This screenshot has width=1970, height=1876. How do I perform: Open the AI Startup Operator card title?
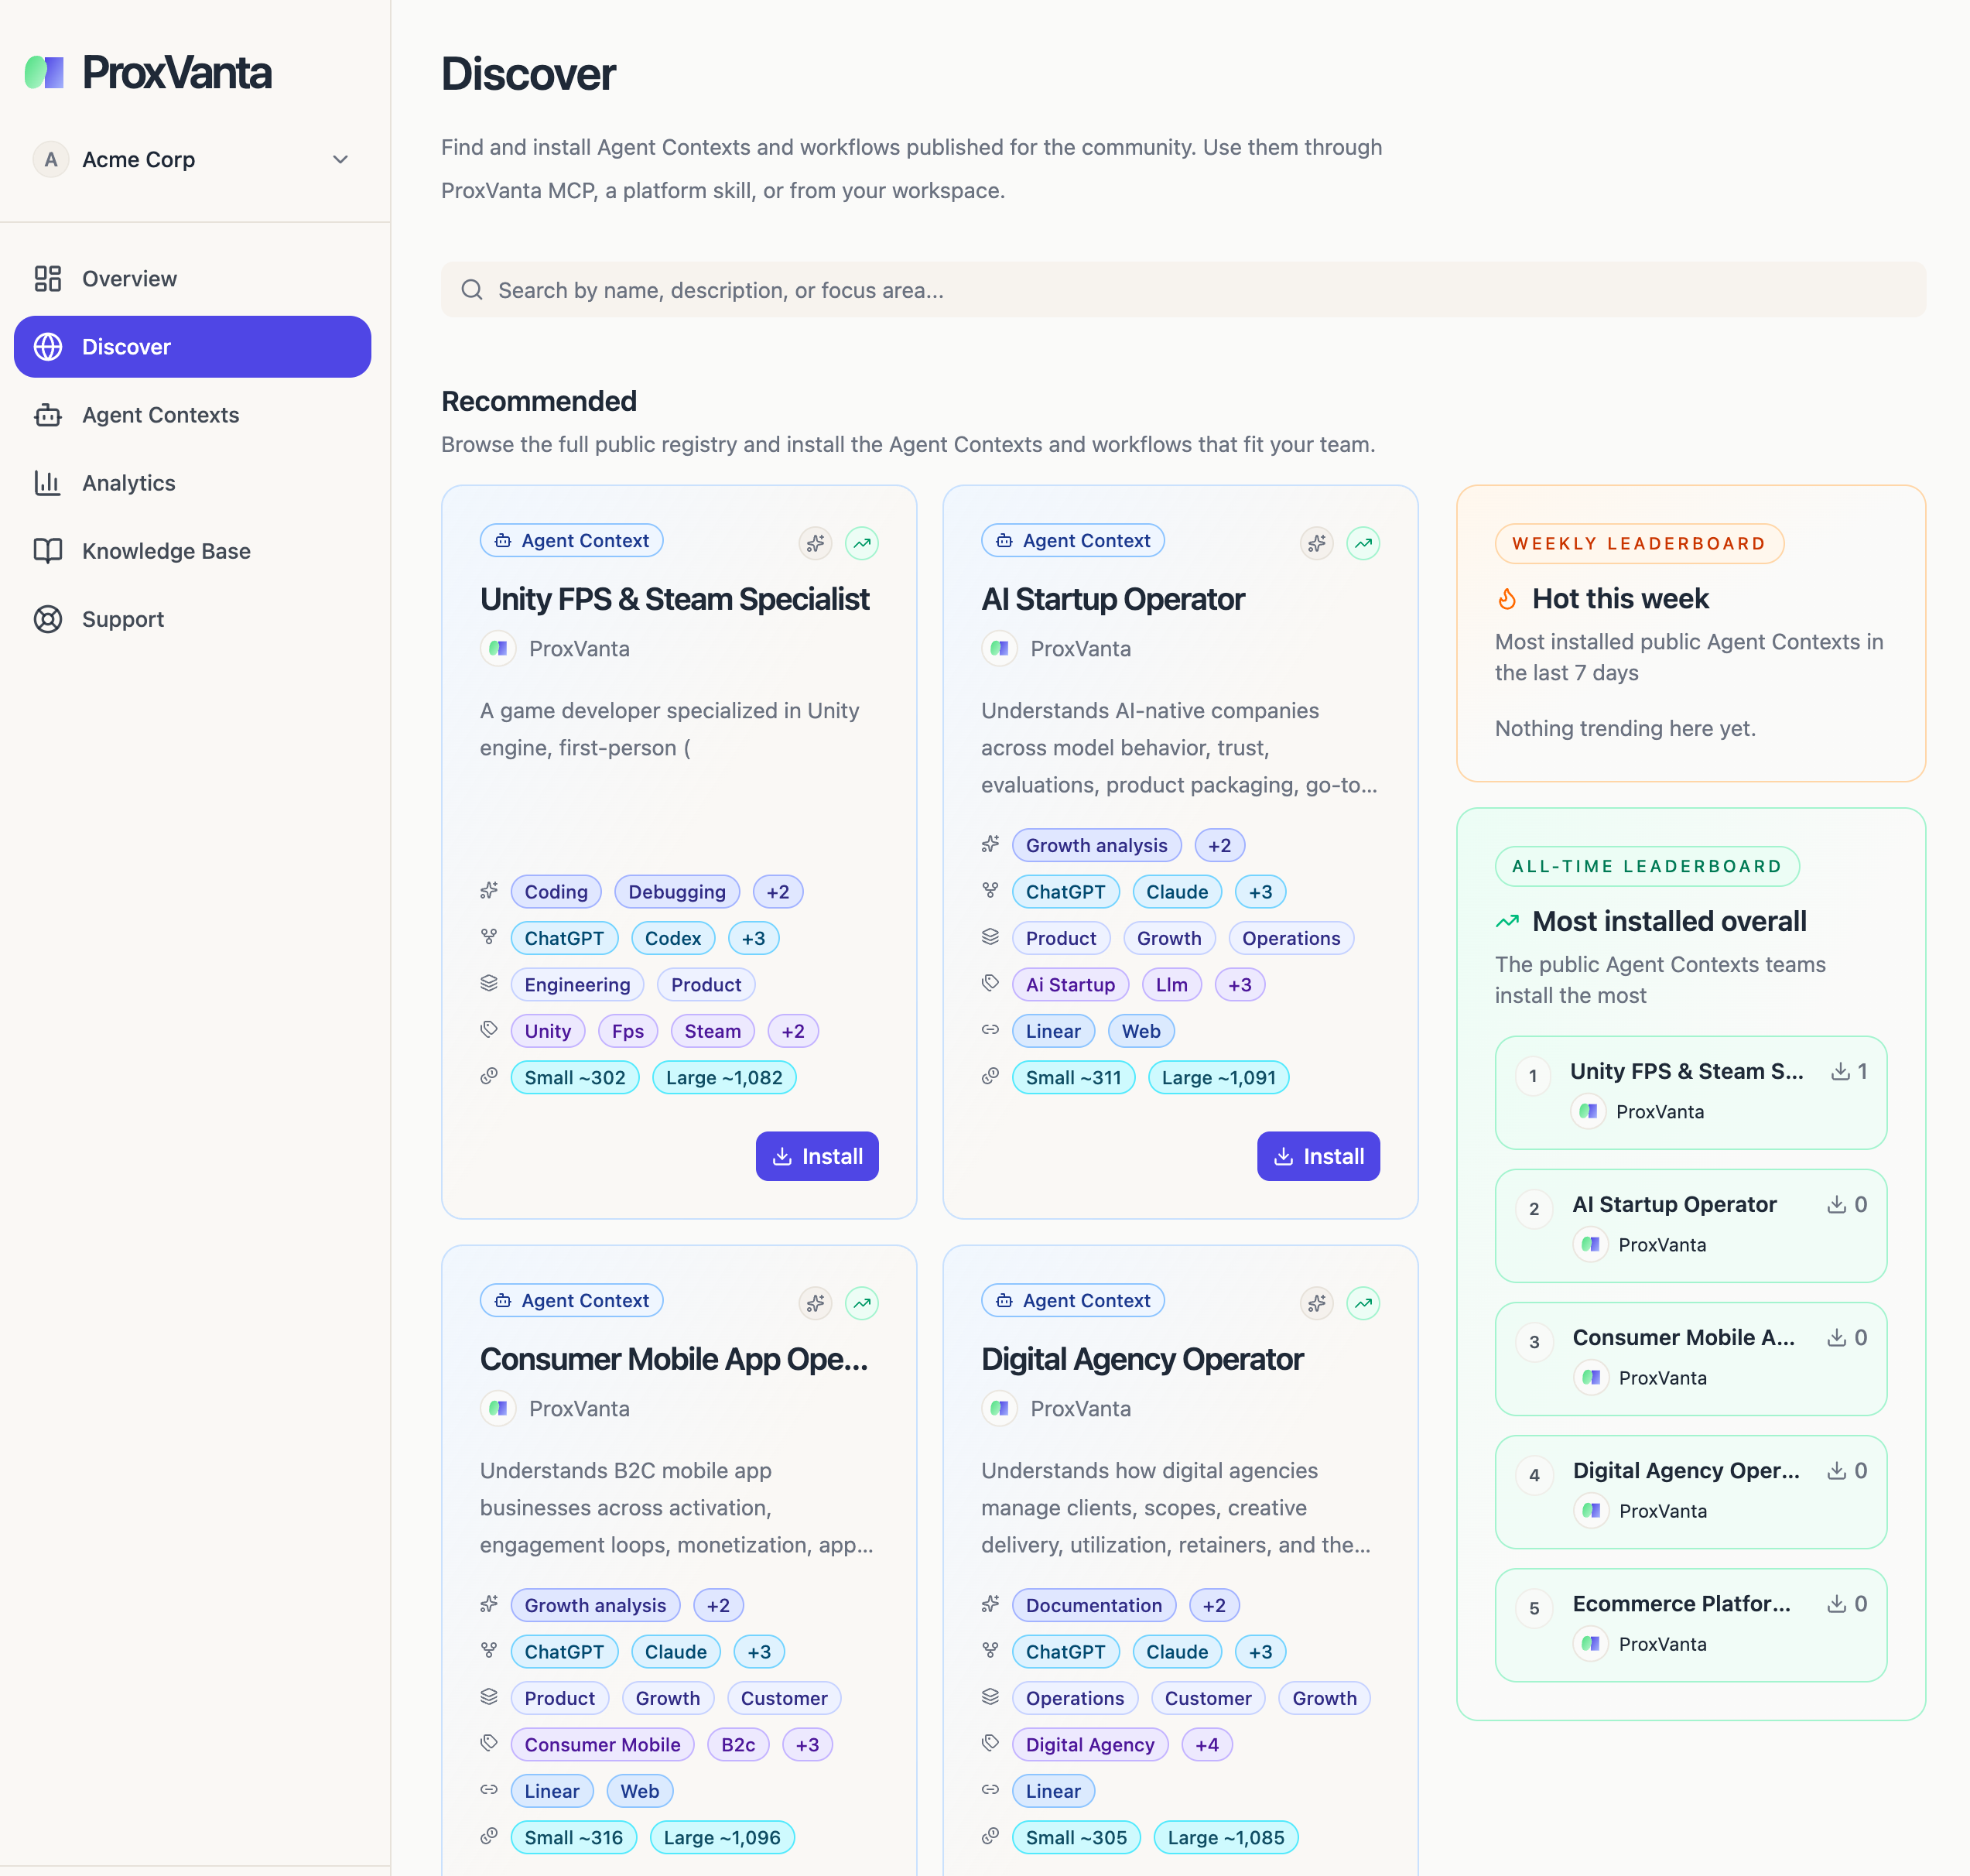click(1113, 599)
